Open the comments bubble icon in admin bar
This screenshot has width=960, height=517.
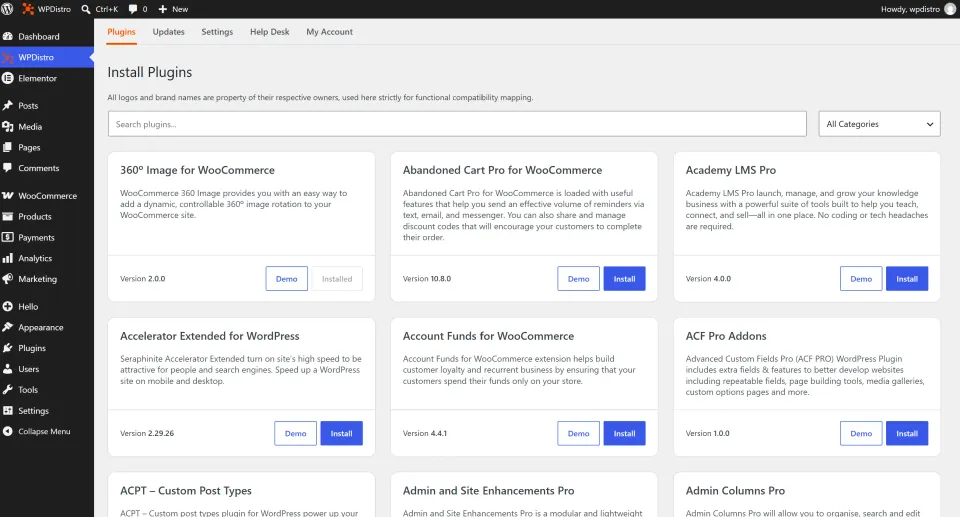[x=133, y=9]
